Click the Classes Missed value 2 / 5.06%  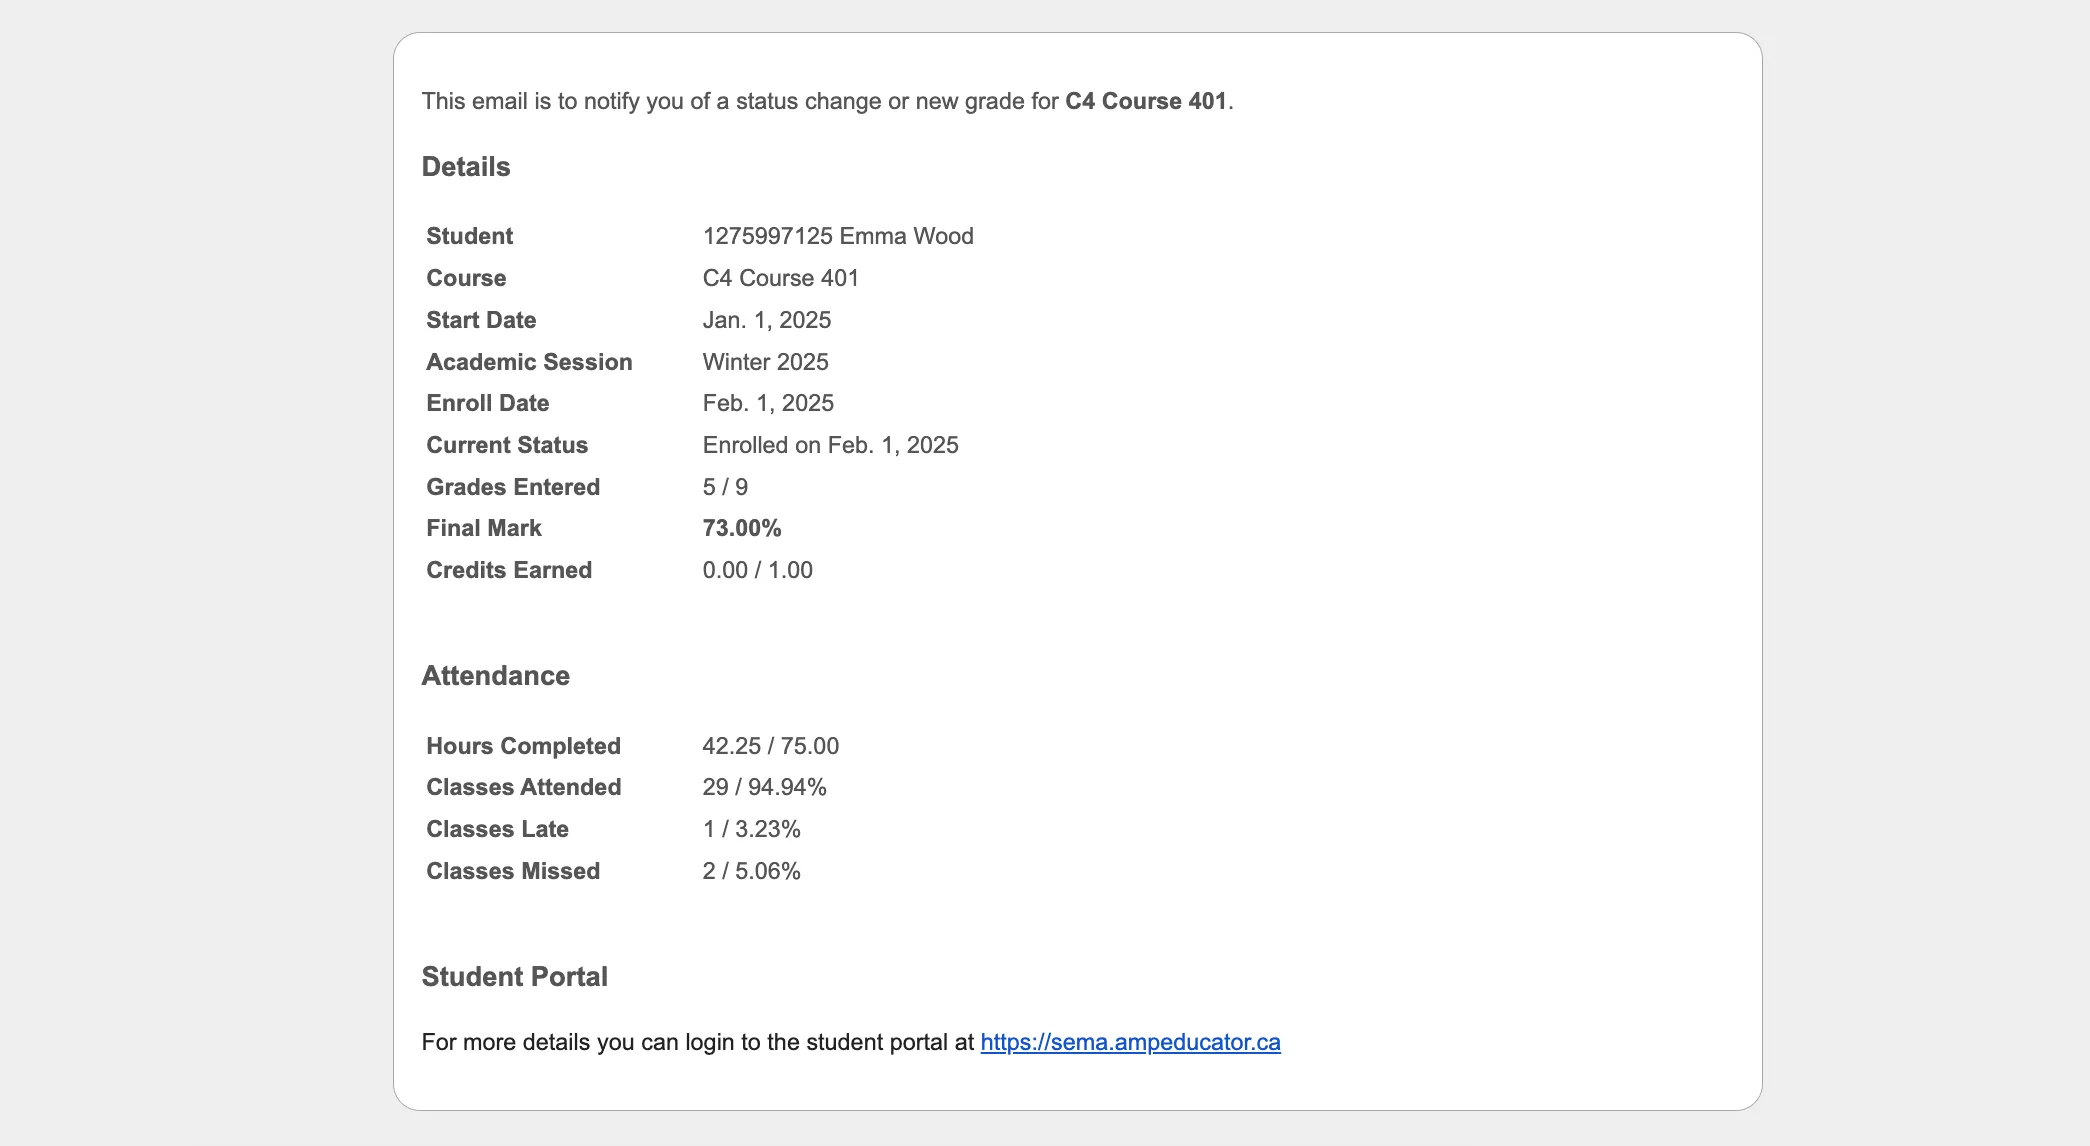pyautogui.click(x=752, y=871)
